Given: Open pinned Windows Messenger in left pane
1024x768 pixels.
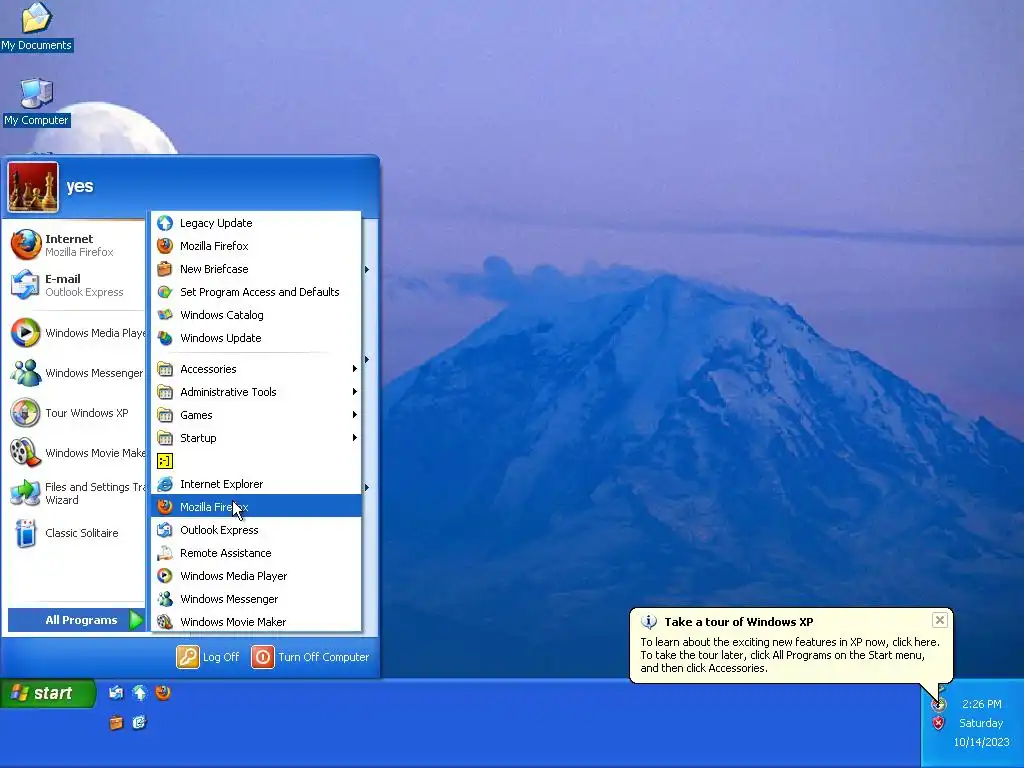Looking at the screenshot, I should [76, 373].
